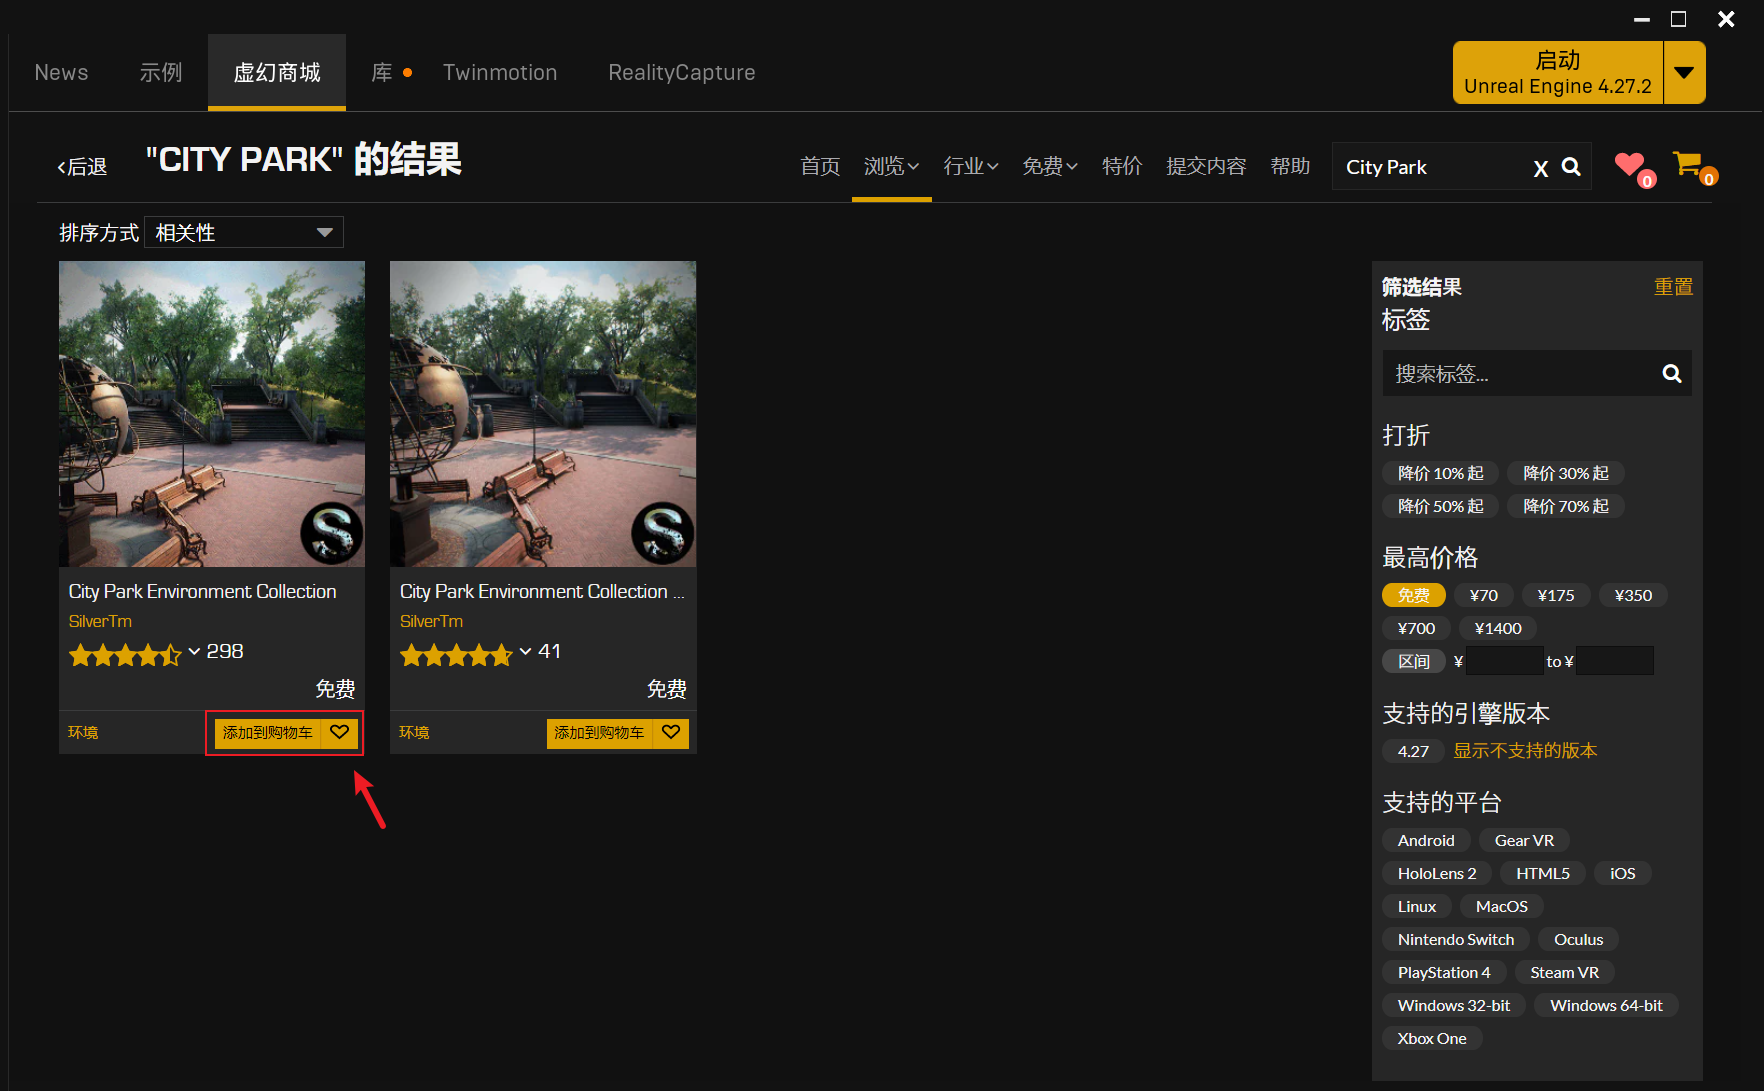Open second City Park Environment Collection thumbnail

point(543,414)
